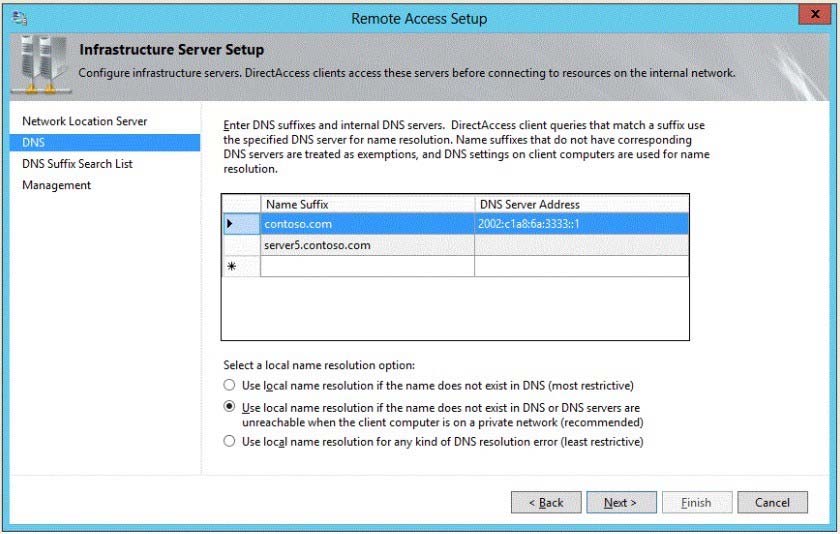Click the Finish button
This screenshot has height=534, width=840.
696,502
